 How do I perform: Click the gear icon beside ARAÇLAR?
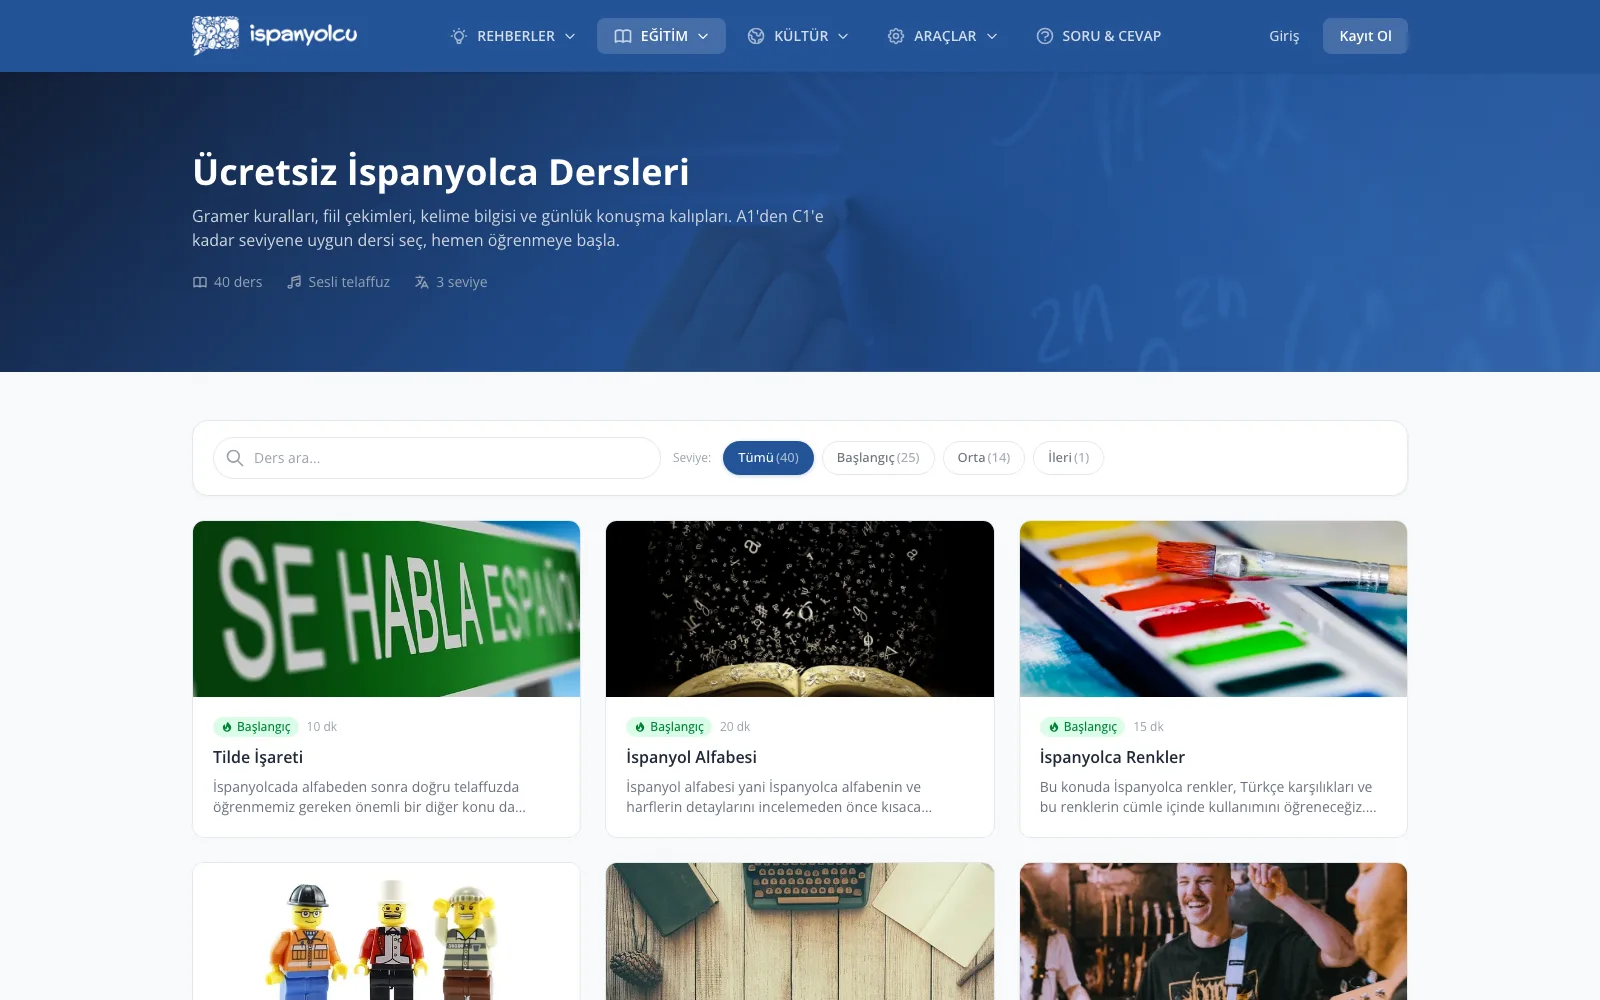click(x=896, y=36)
